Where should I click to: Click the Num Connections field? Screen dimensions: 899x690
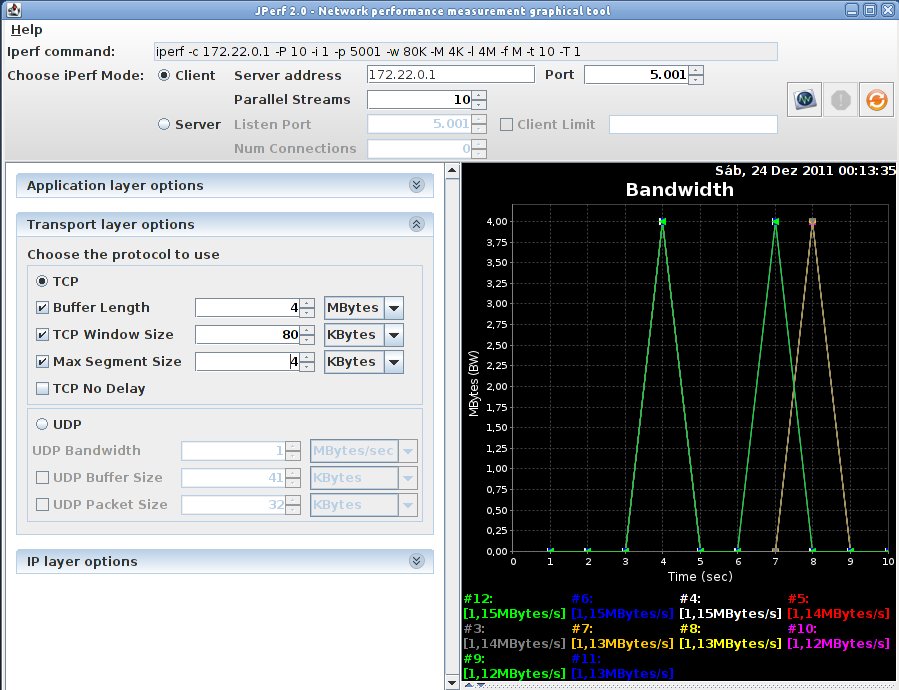pyautogui.click(x=419, y=149)
